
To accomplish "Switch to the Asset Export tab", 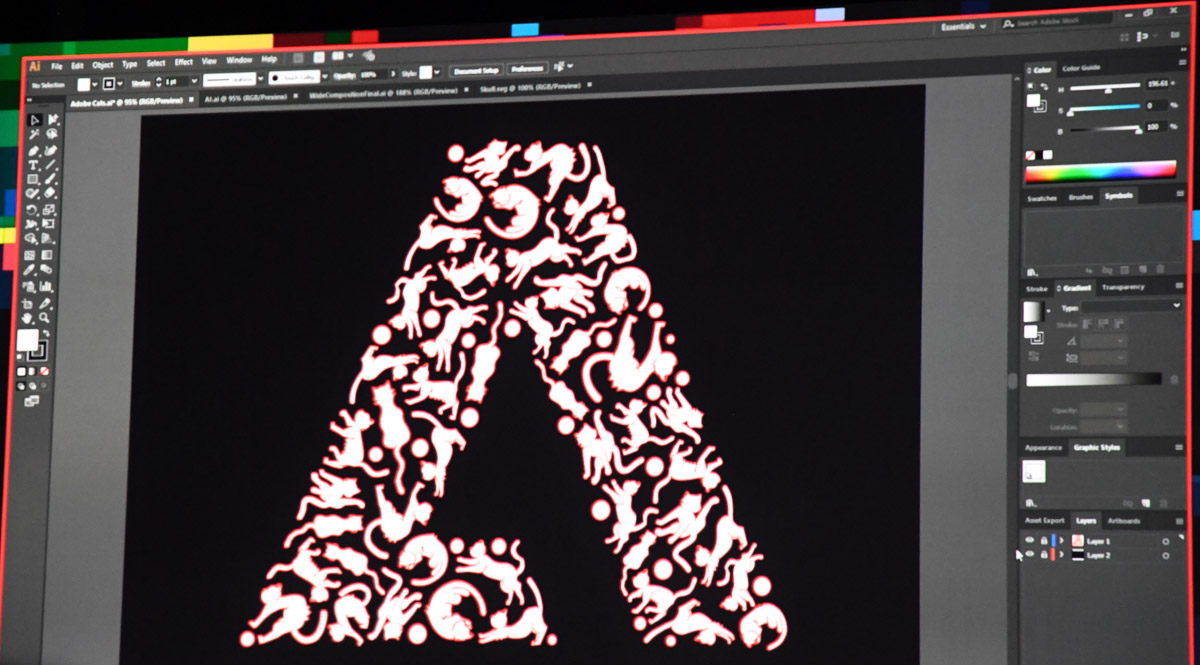I will [x=1045, y=521].
